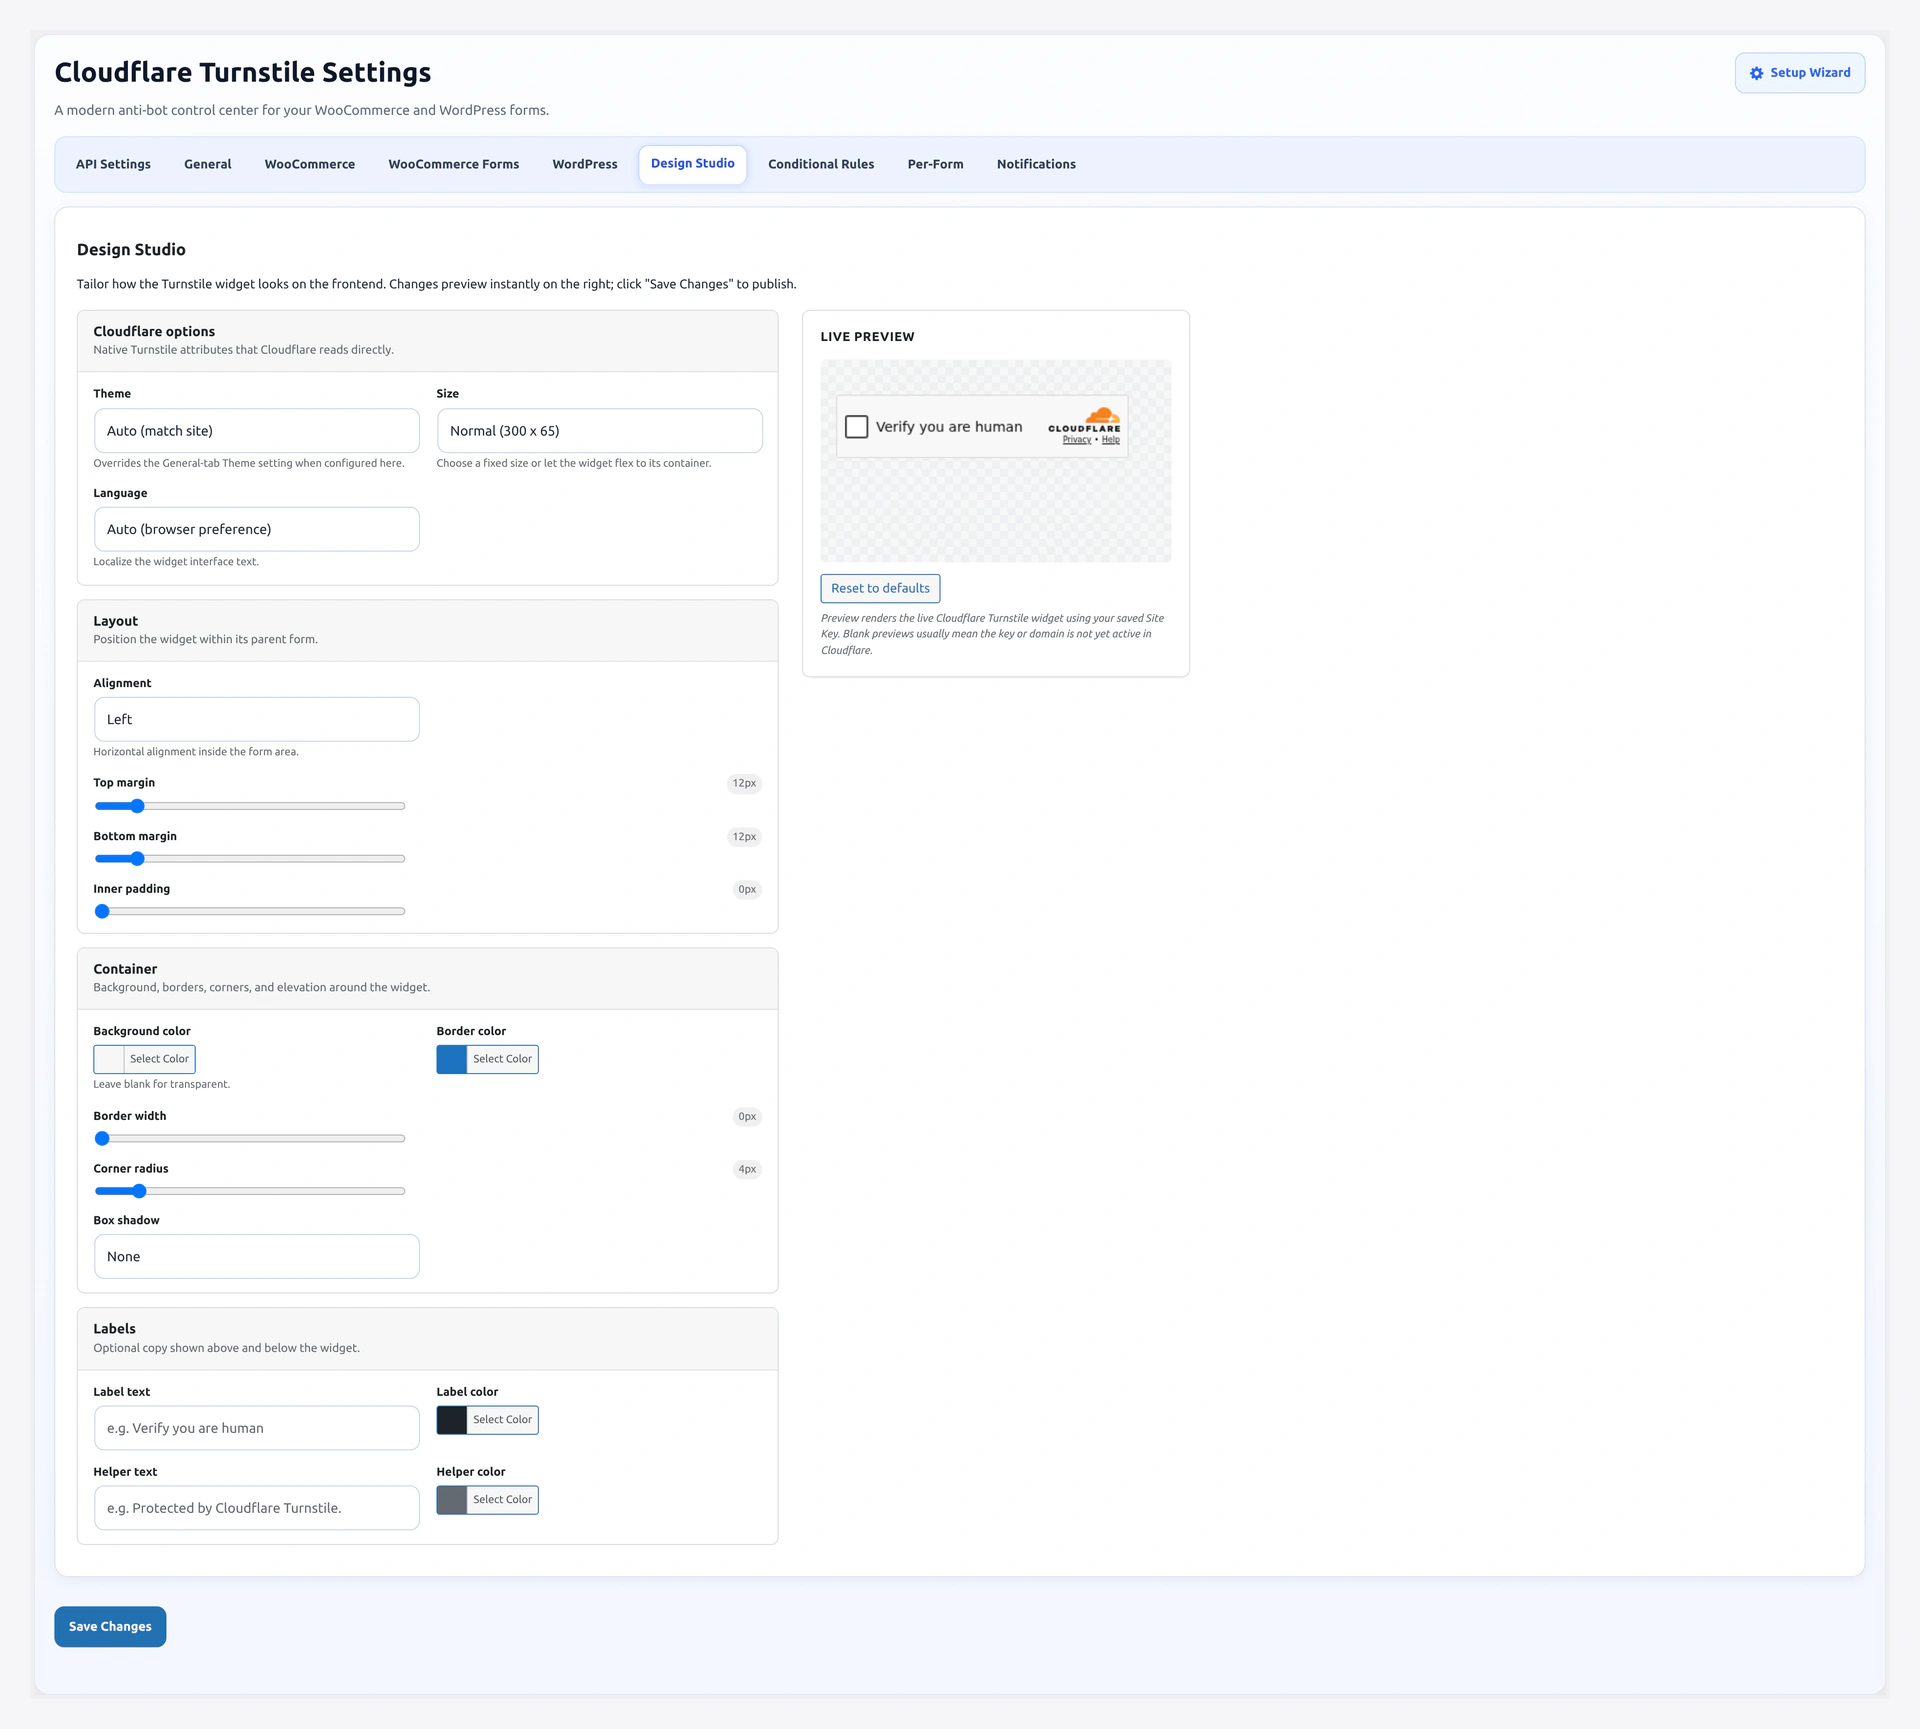1920x1729 pixels.
Task: Click the dark Label color swatch
Action: point(452,1420)
